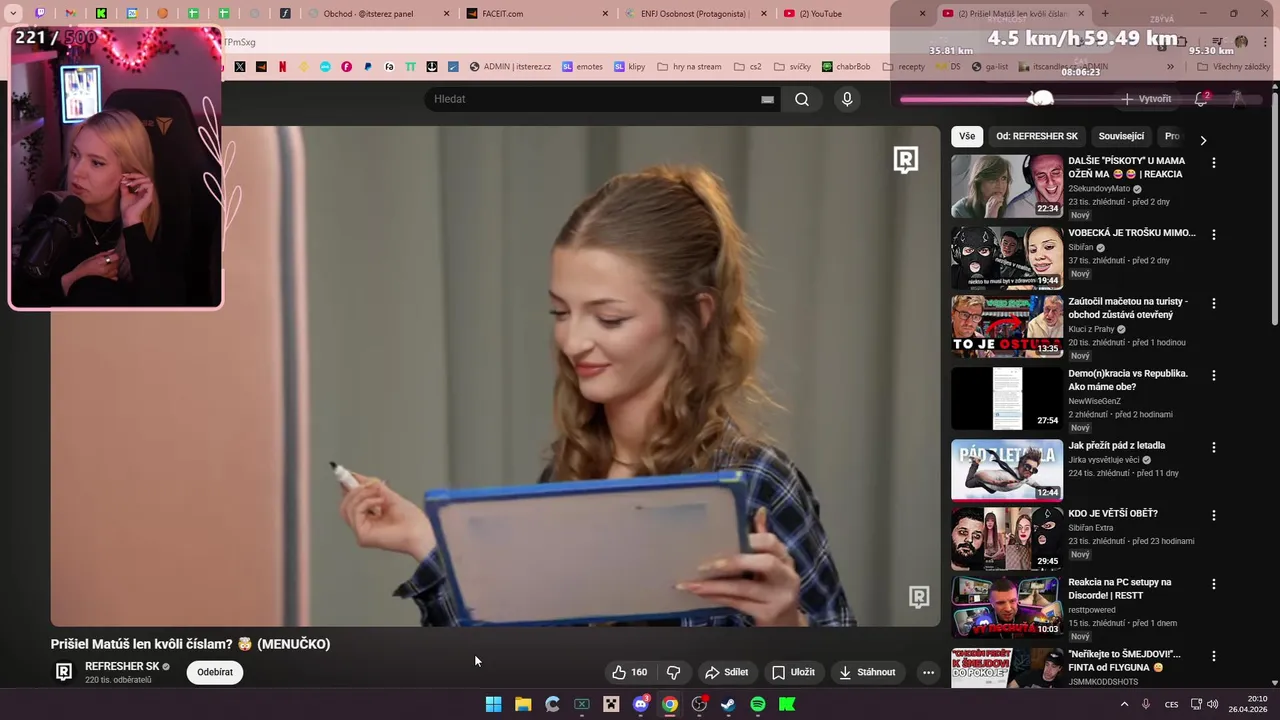Show hidden system tray icons
The width and height of the screenshot is (1280, 720).
click(1124, 704)
